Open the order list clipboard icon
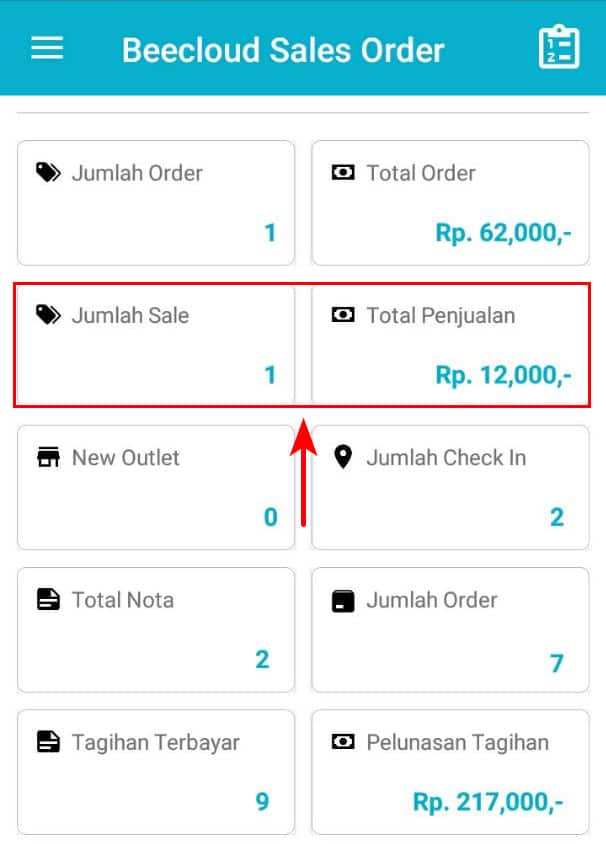The image size is (606, 844). (559, 47)
